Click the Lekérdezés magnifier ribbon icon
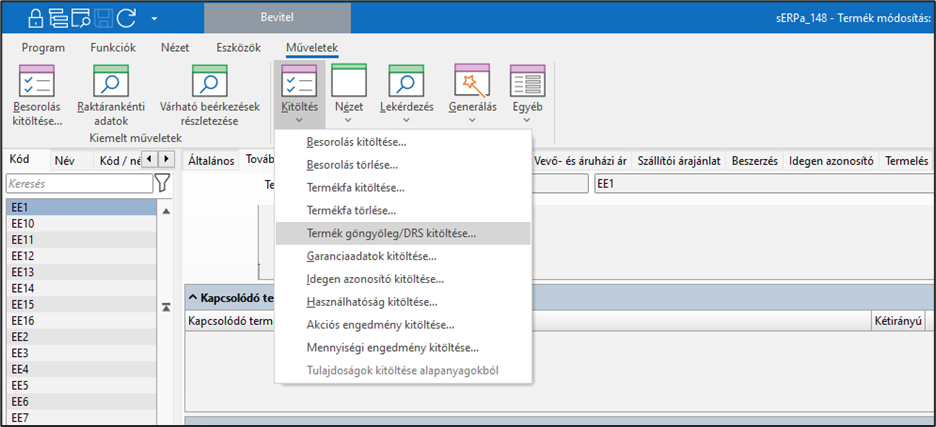Image resolution: width=936 pixels, height=427 pixels. [x=407, y=81]
